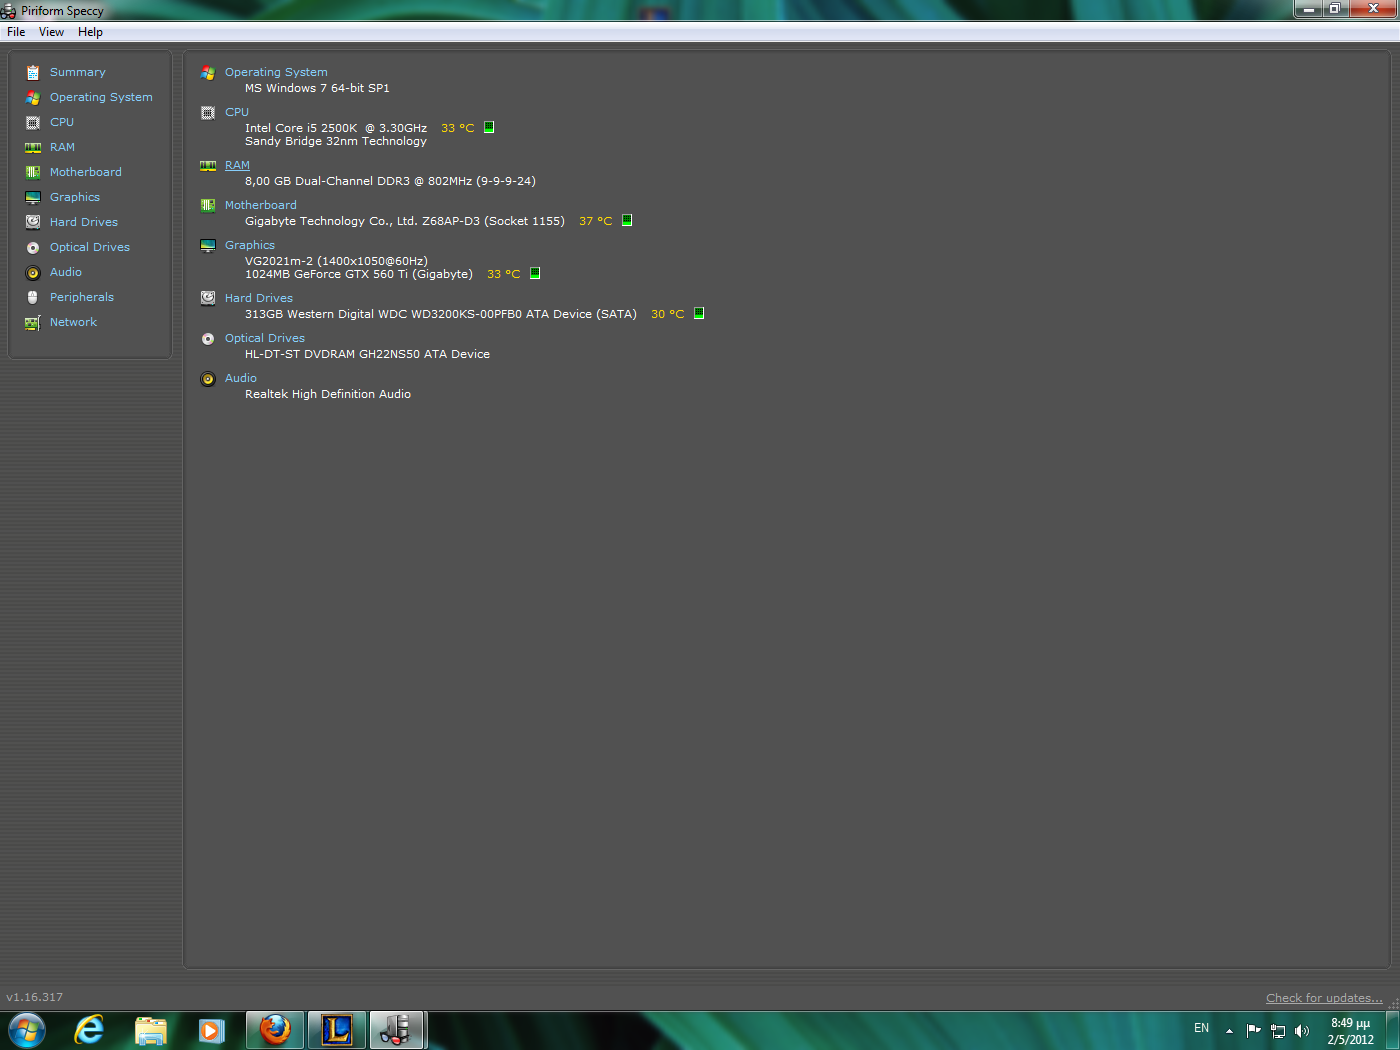Open League of Legends taskbar icon

[x=336, y=1030]
